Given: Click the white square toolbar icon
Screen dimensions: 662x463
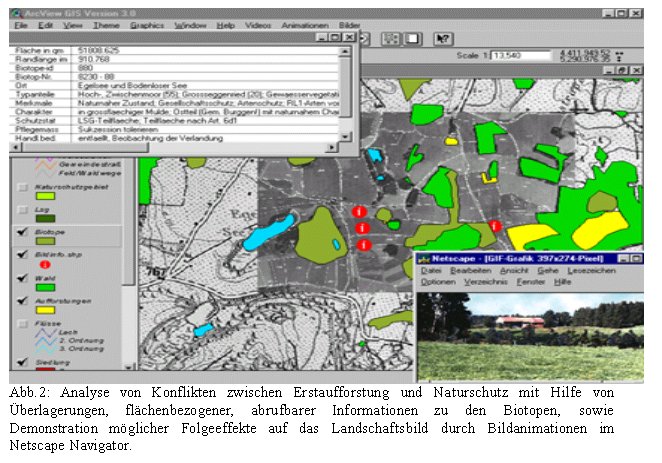Looking at the screenshot, I should [x=413, y=39].
